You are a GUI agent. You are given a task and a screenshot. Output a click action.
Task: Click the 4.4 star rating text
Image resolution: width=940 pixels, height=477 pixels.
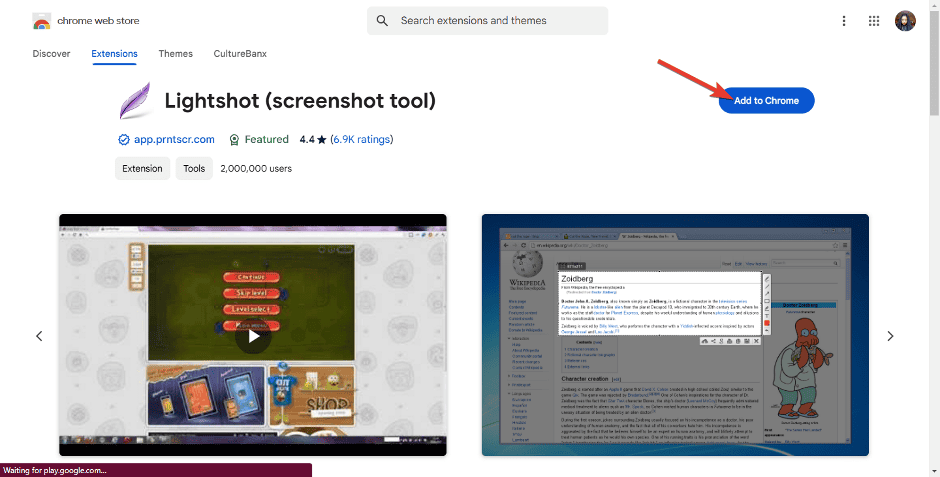pyautogui.click(x=313, y=139)
